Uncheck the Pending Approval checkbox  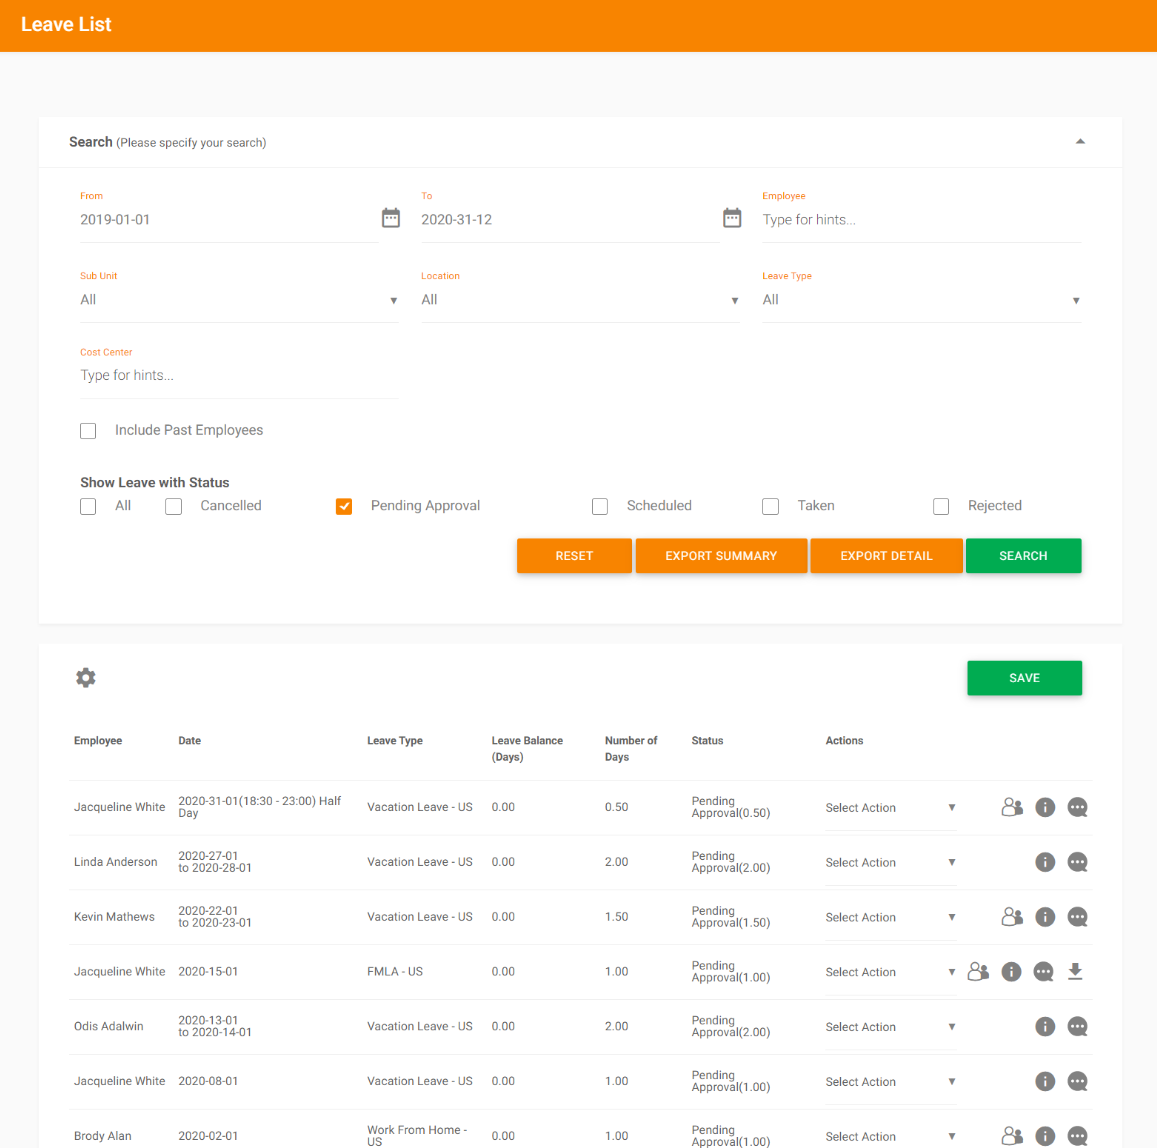(344, 506)
